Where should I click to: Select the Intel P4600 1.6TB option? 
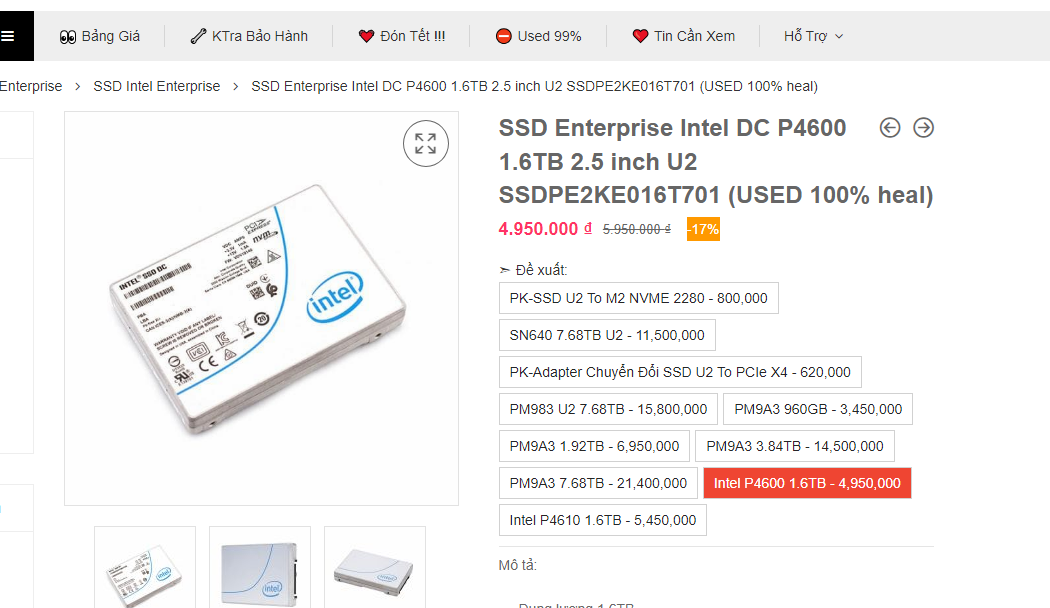pos(807,483)
